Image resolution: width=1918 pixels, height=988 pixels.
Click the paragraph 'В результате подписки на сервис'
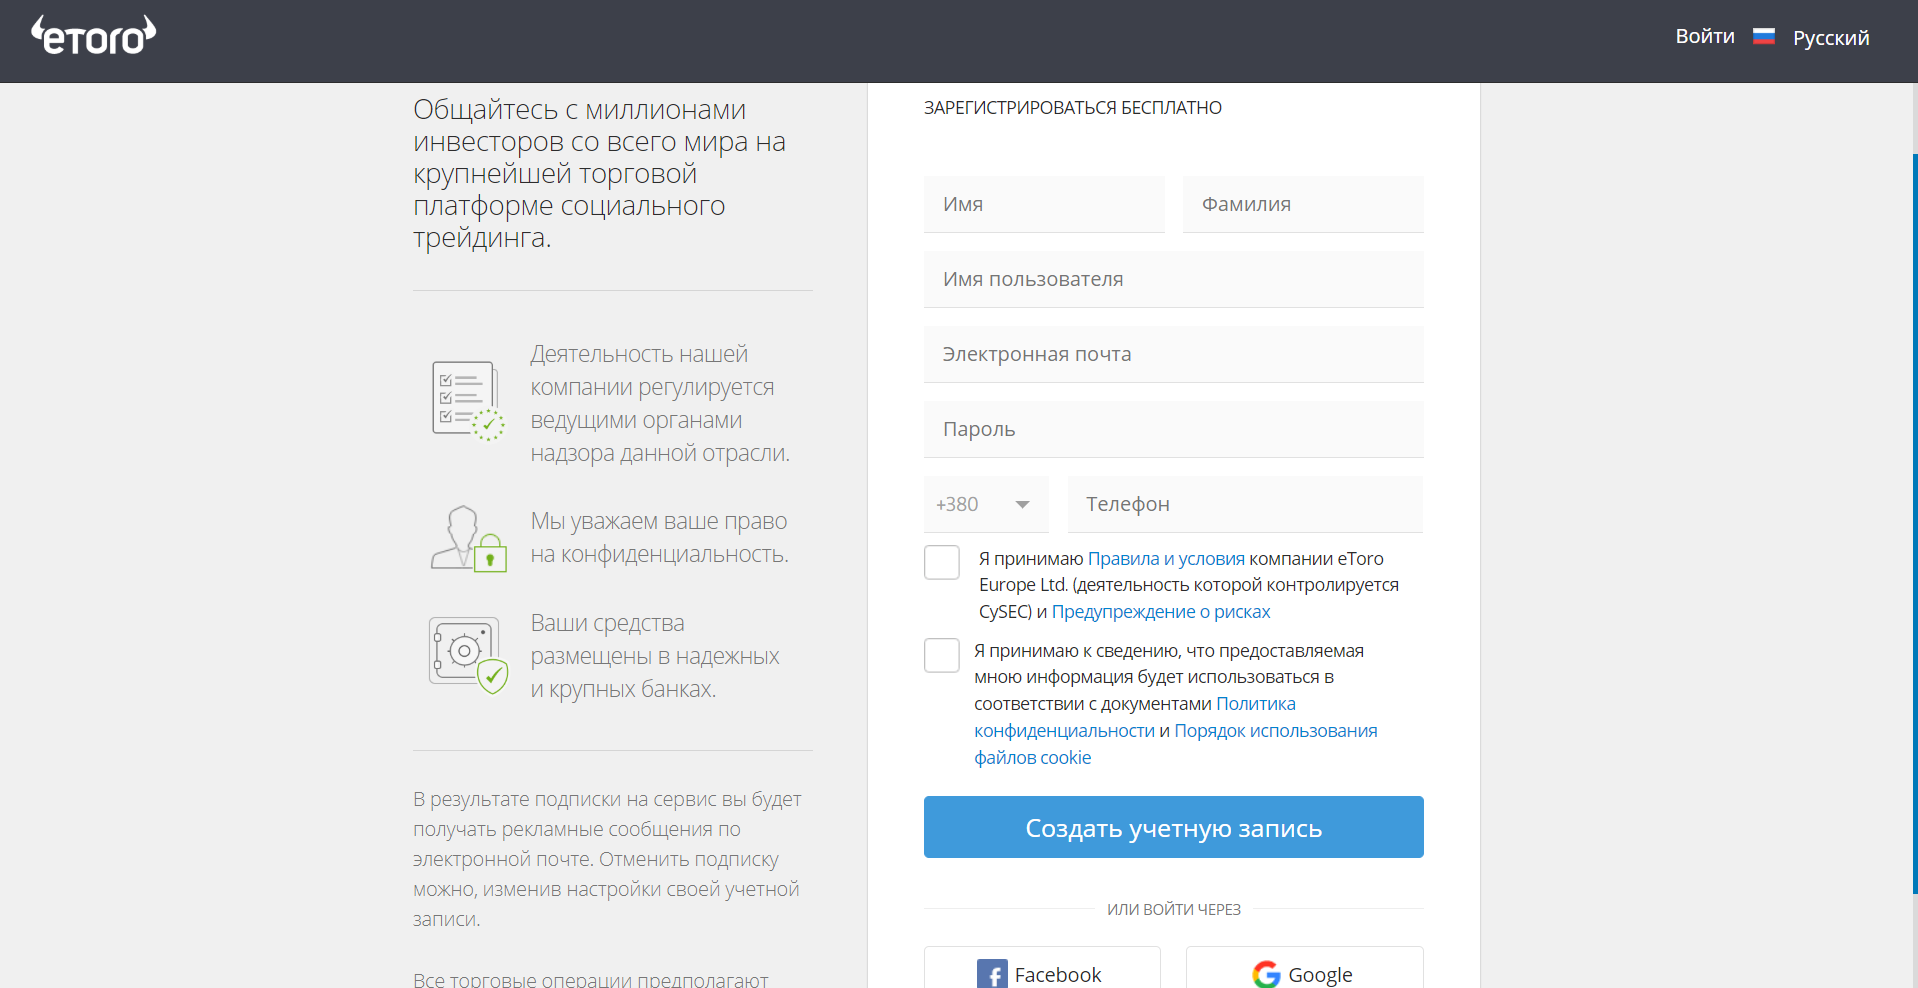tap(607, 859)
